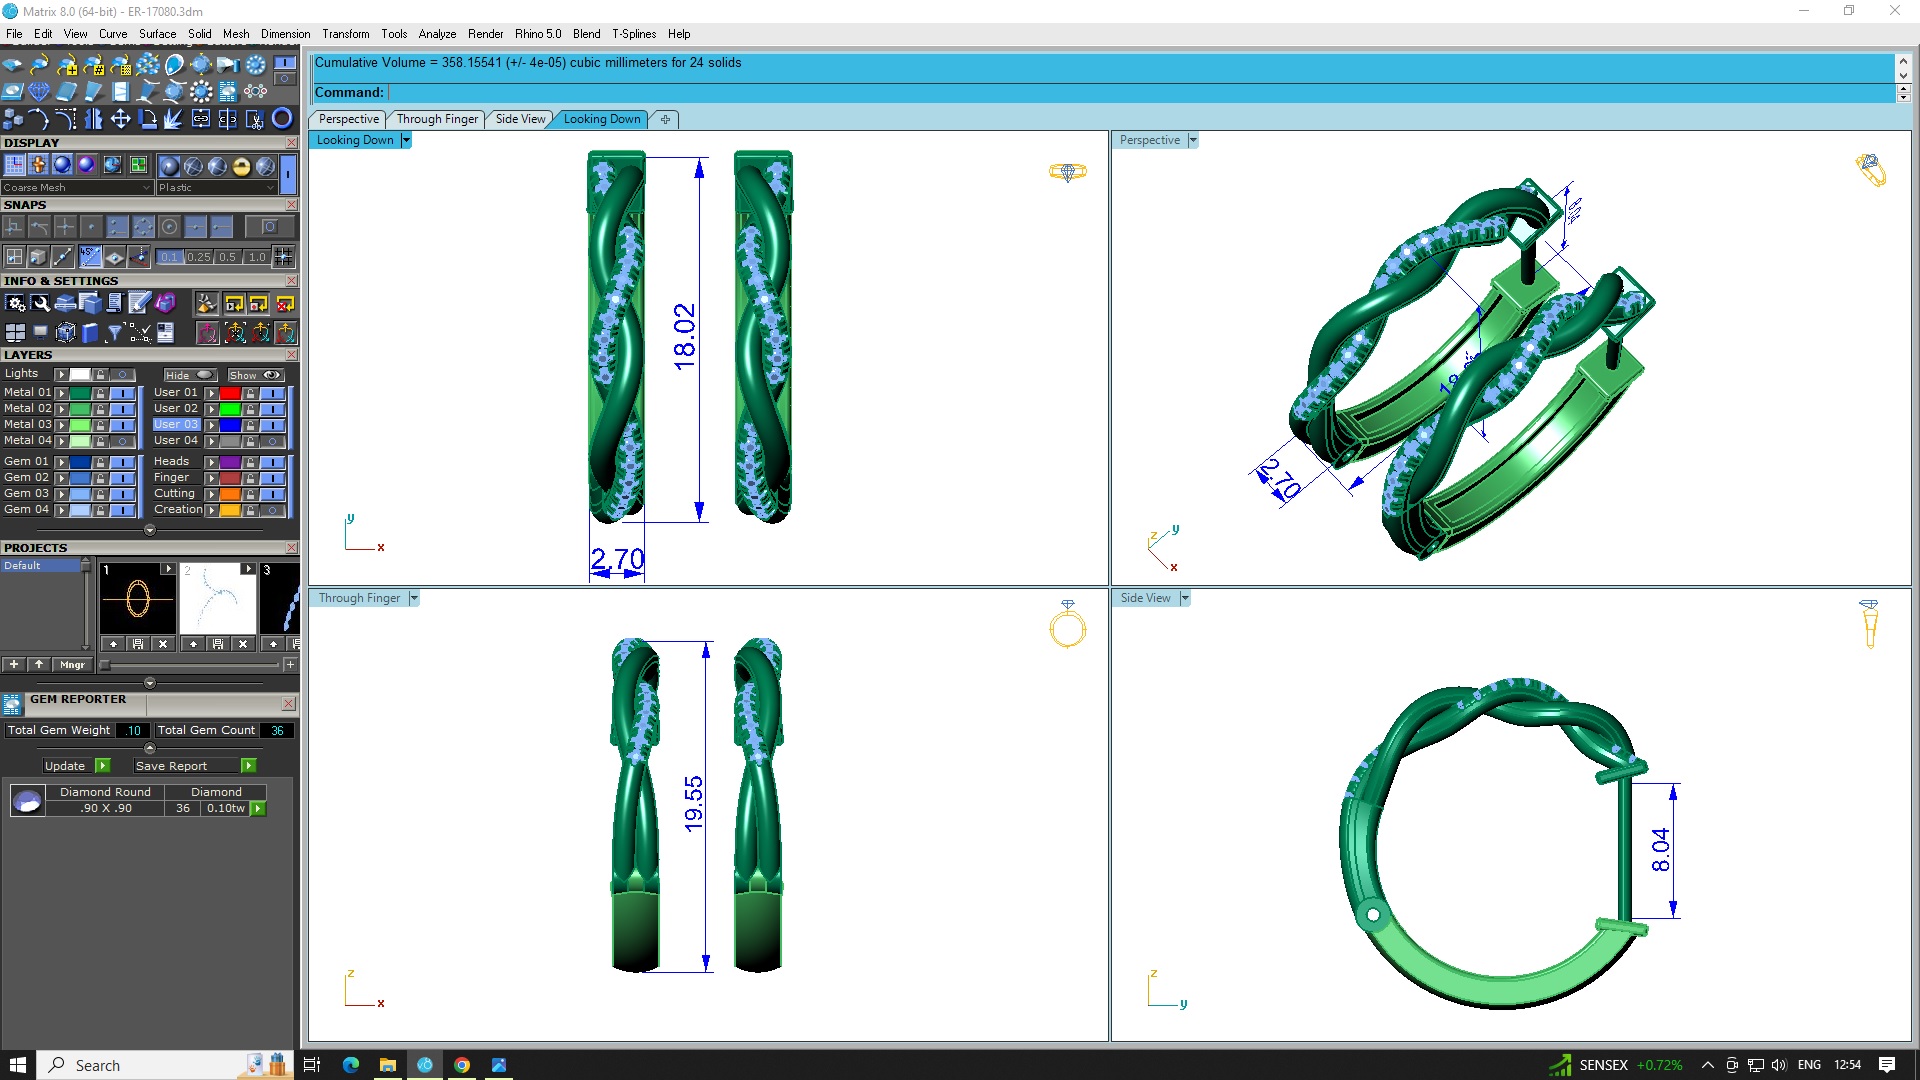Click the torus ring tool icon
Image resolution: width=1920 pixels, height=1080 pixels.
coord(283,119)
